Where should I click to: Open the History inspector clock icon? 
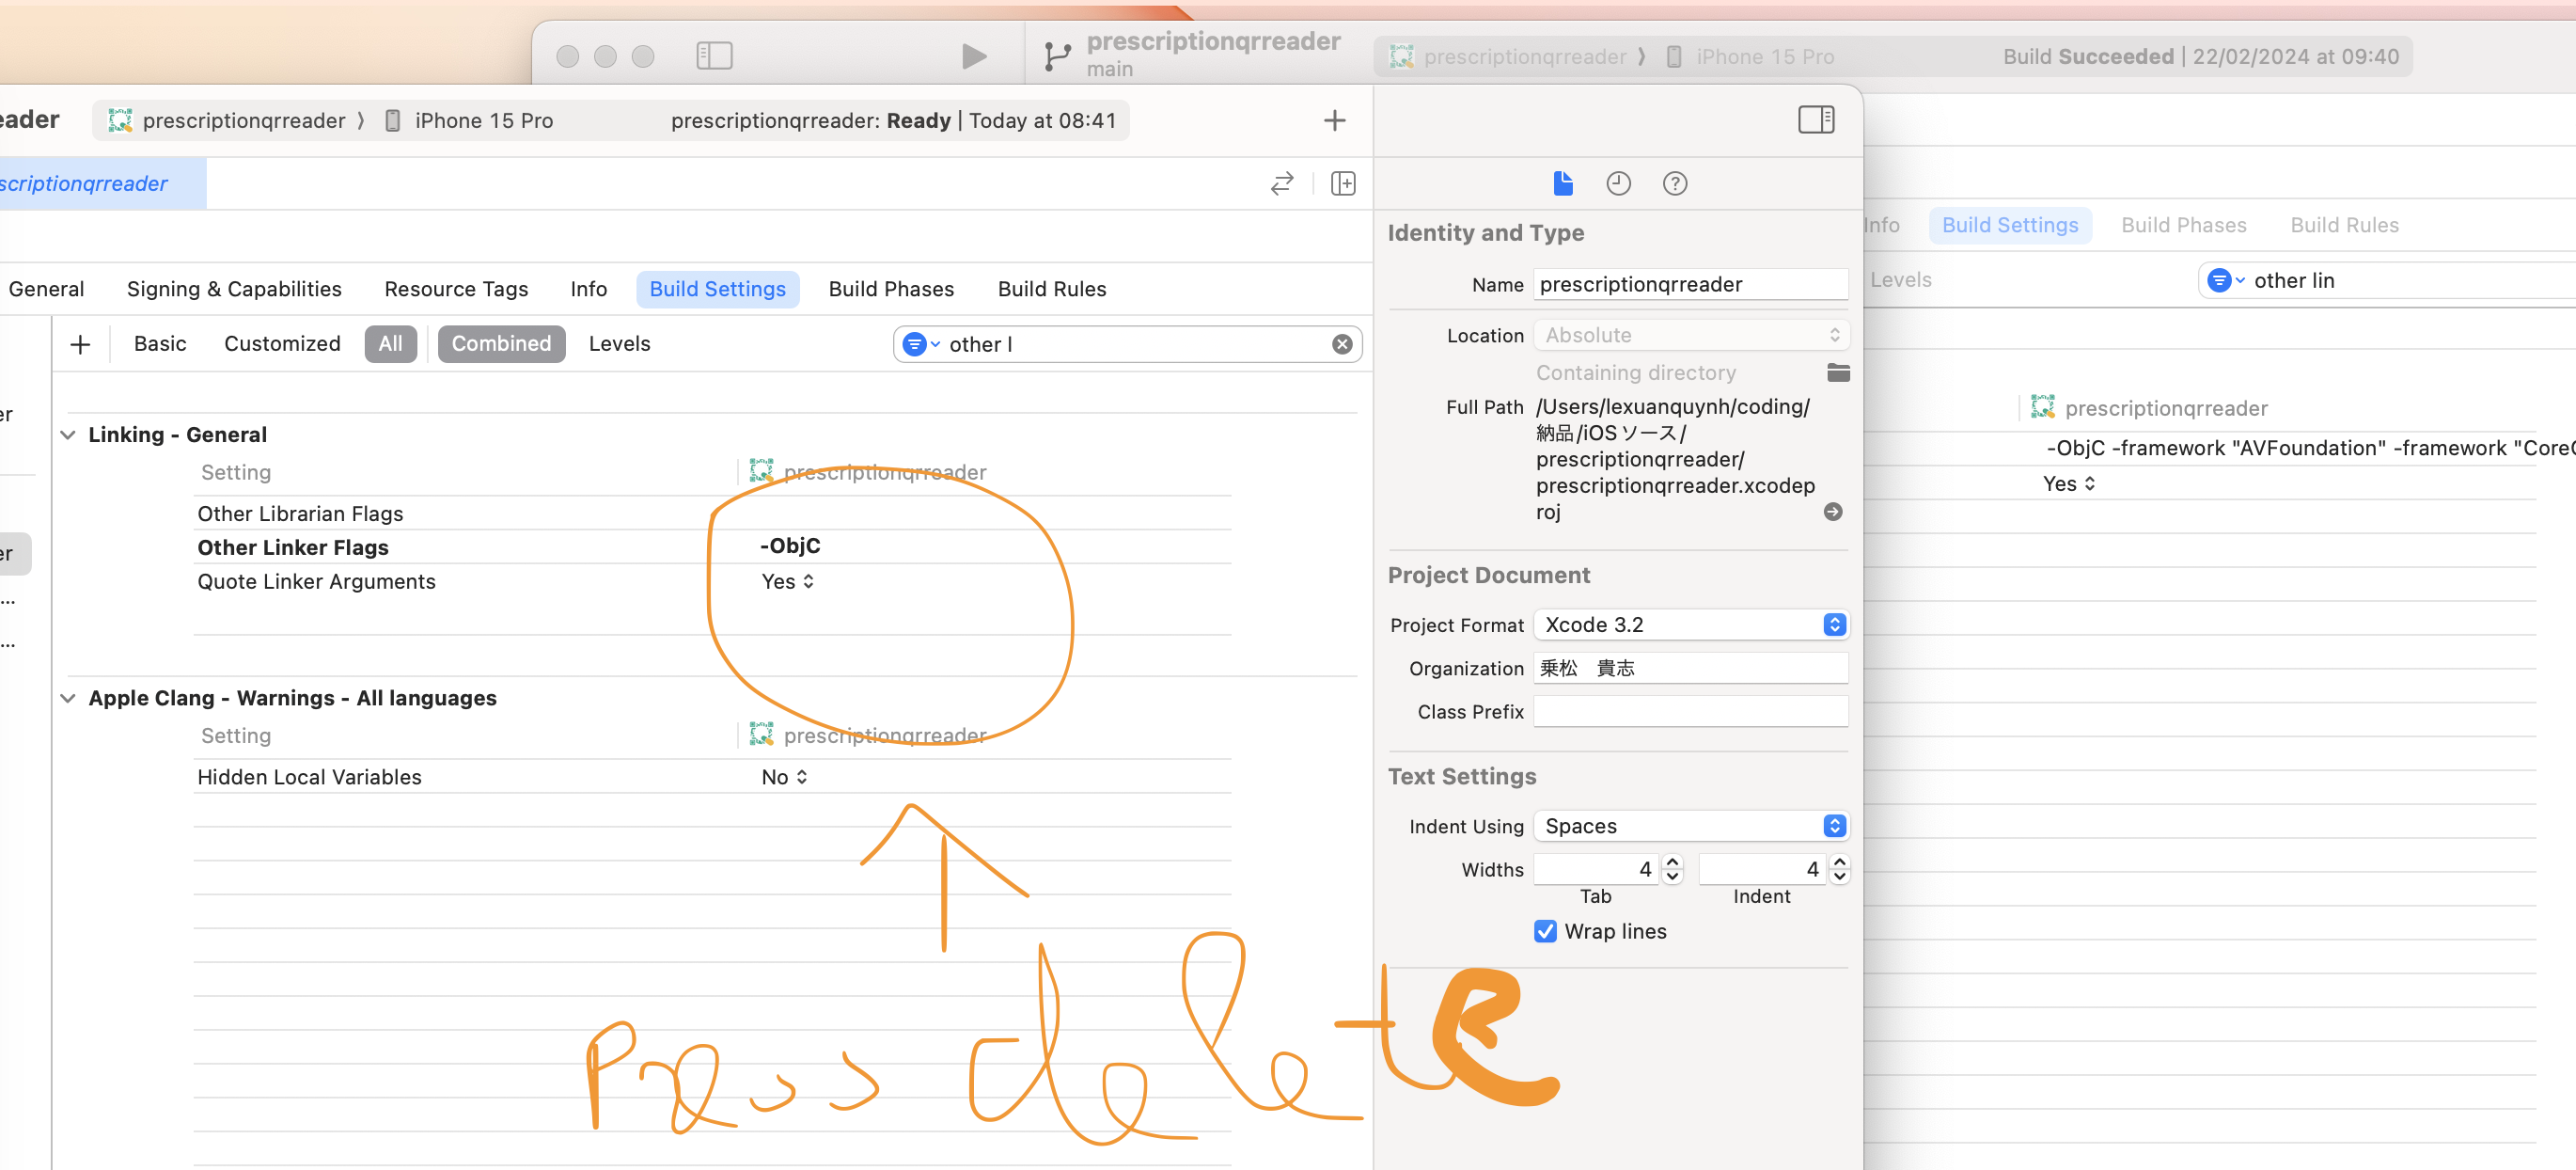pos(1618,184)
